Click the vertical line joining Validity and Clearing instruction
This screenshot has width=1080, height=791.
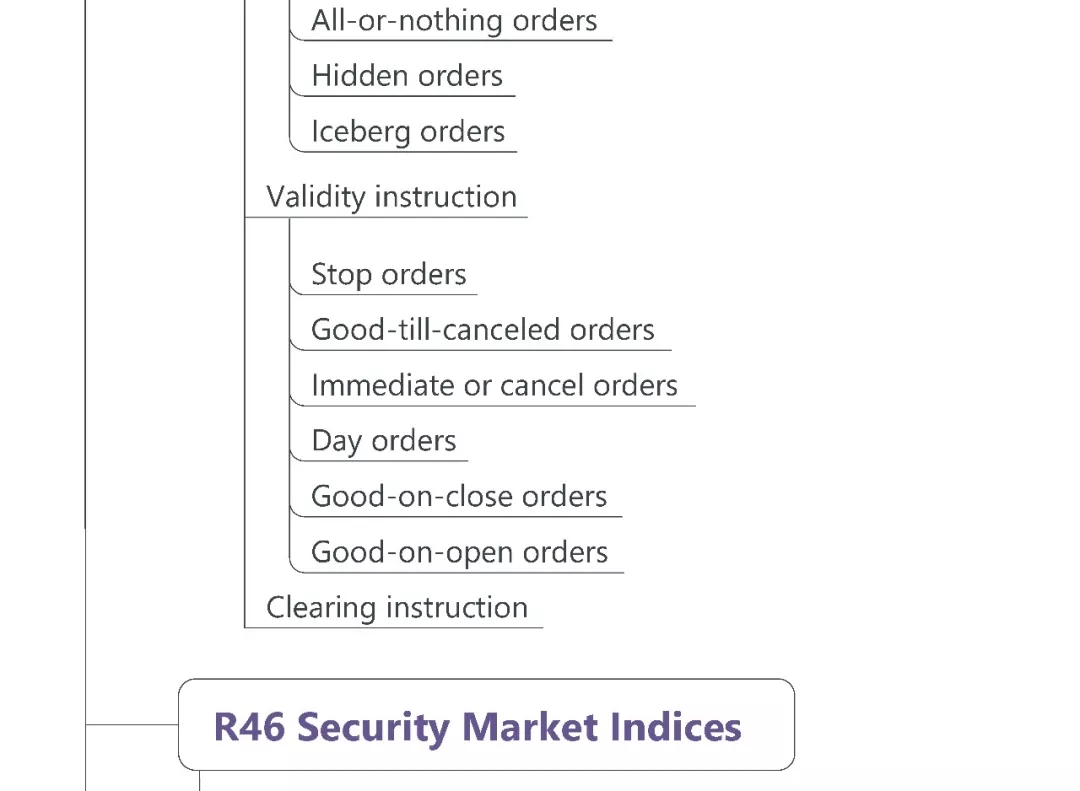pos(245,420)
